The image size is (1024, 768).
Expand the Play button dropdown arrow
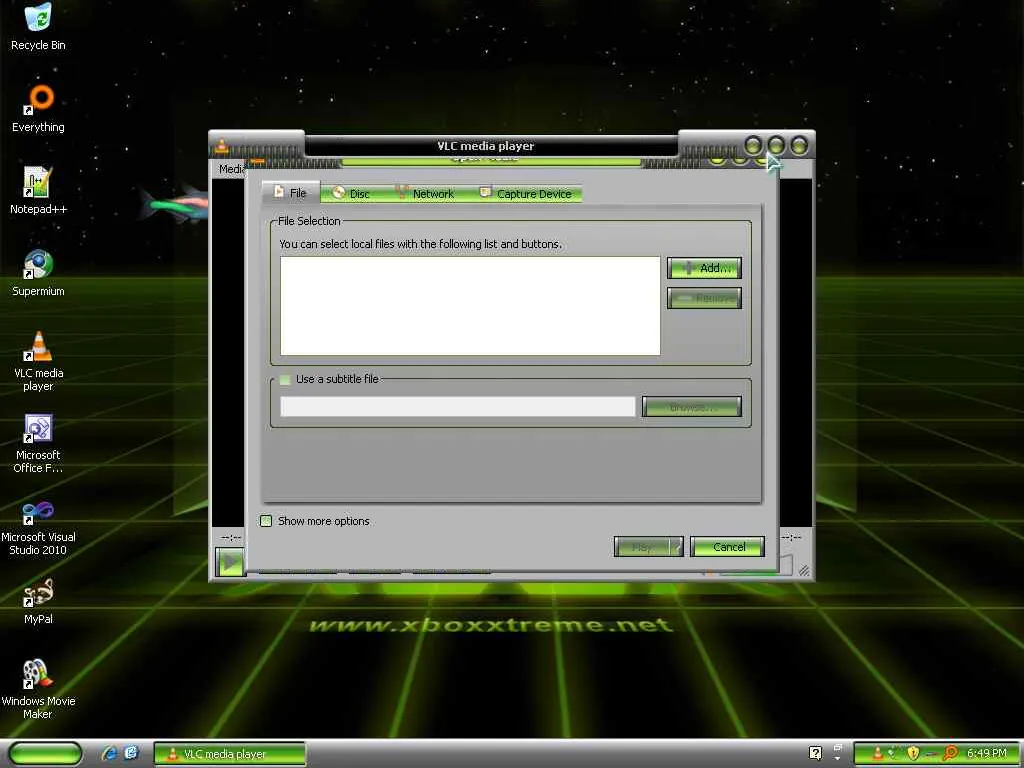click(x=677, y=547)
